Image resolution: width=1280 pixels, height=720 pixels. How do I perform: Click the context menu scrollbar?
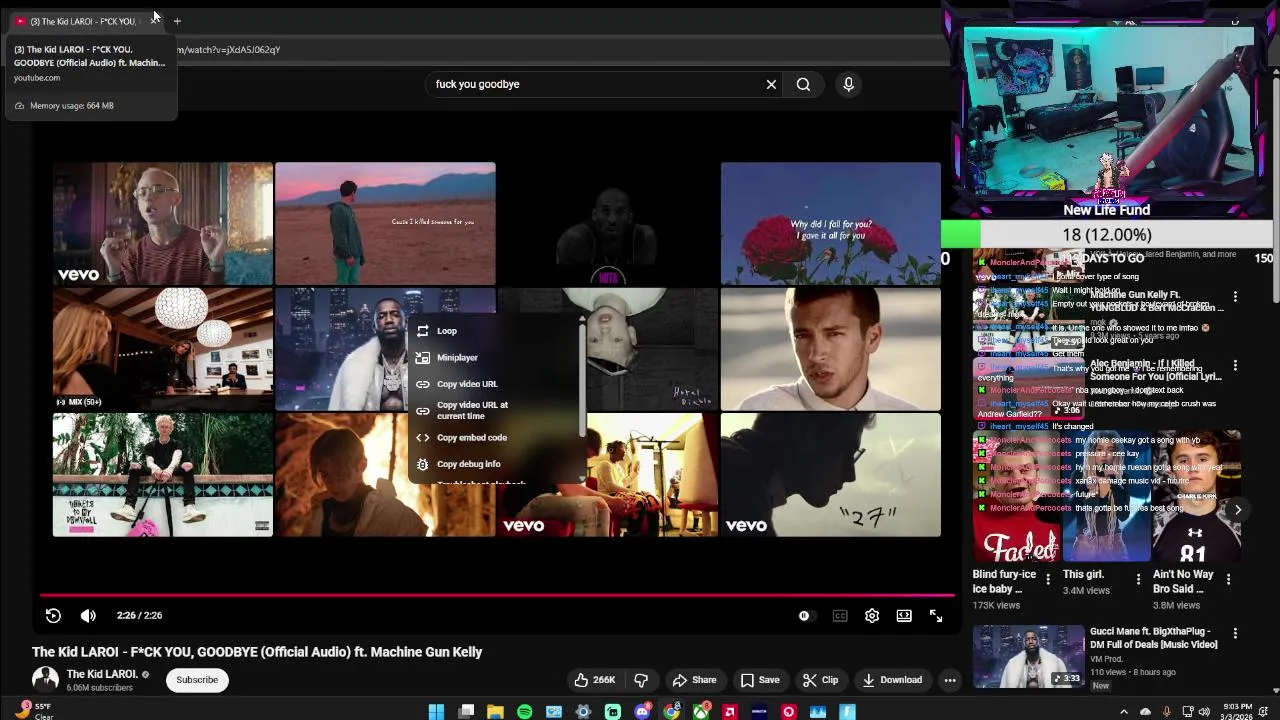[582, 378]
